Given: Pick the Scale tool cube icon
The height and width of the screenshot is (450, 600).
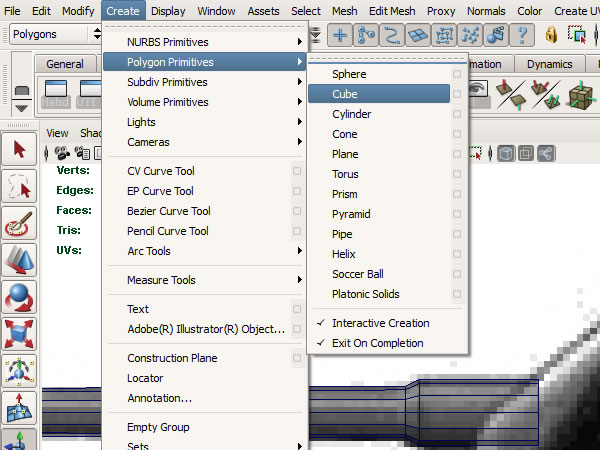Looking at the screenshot, I should click(x=19, y=334).
